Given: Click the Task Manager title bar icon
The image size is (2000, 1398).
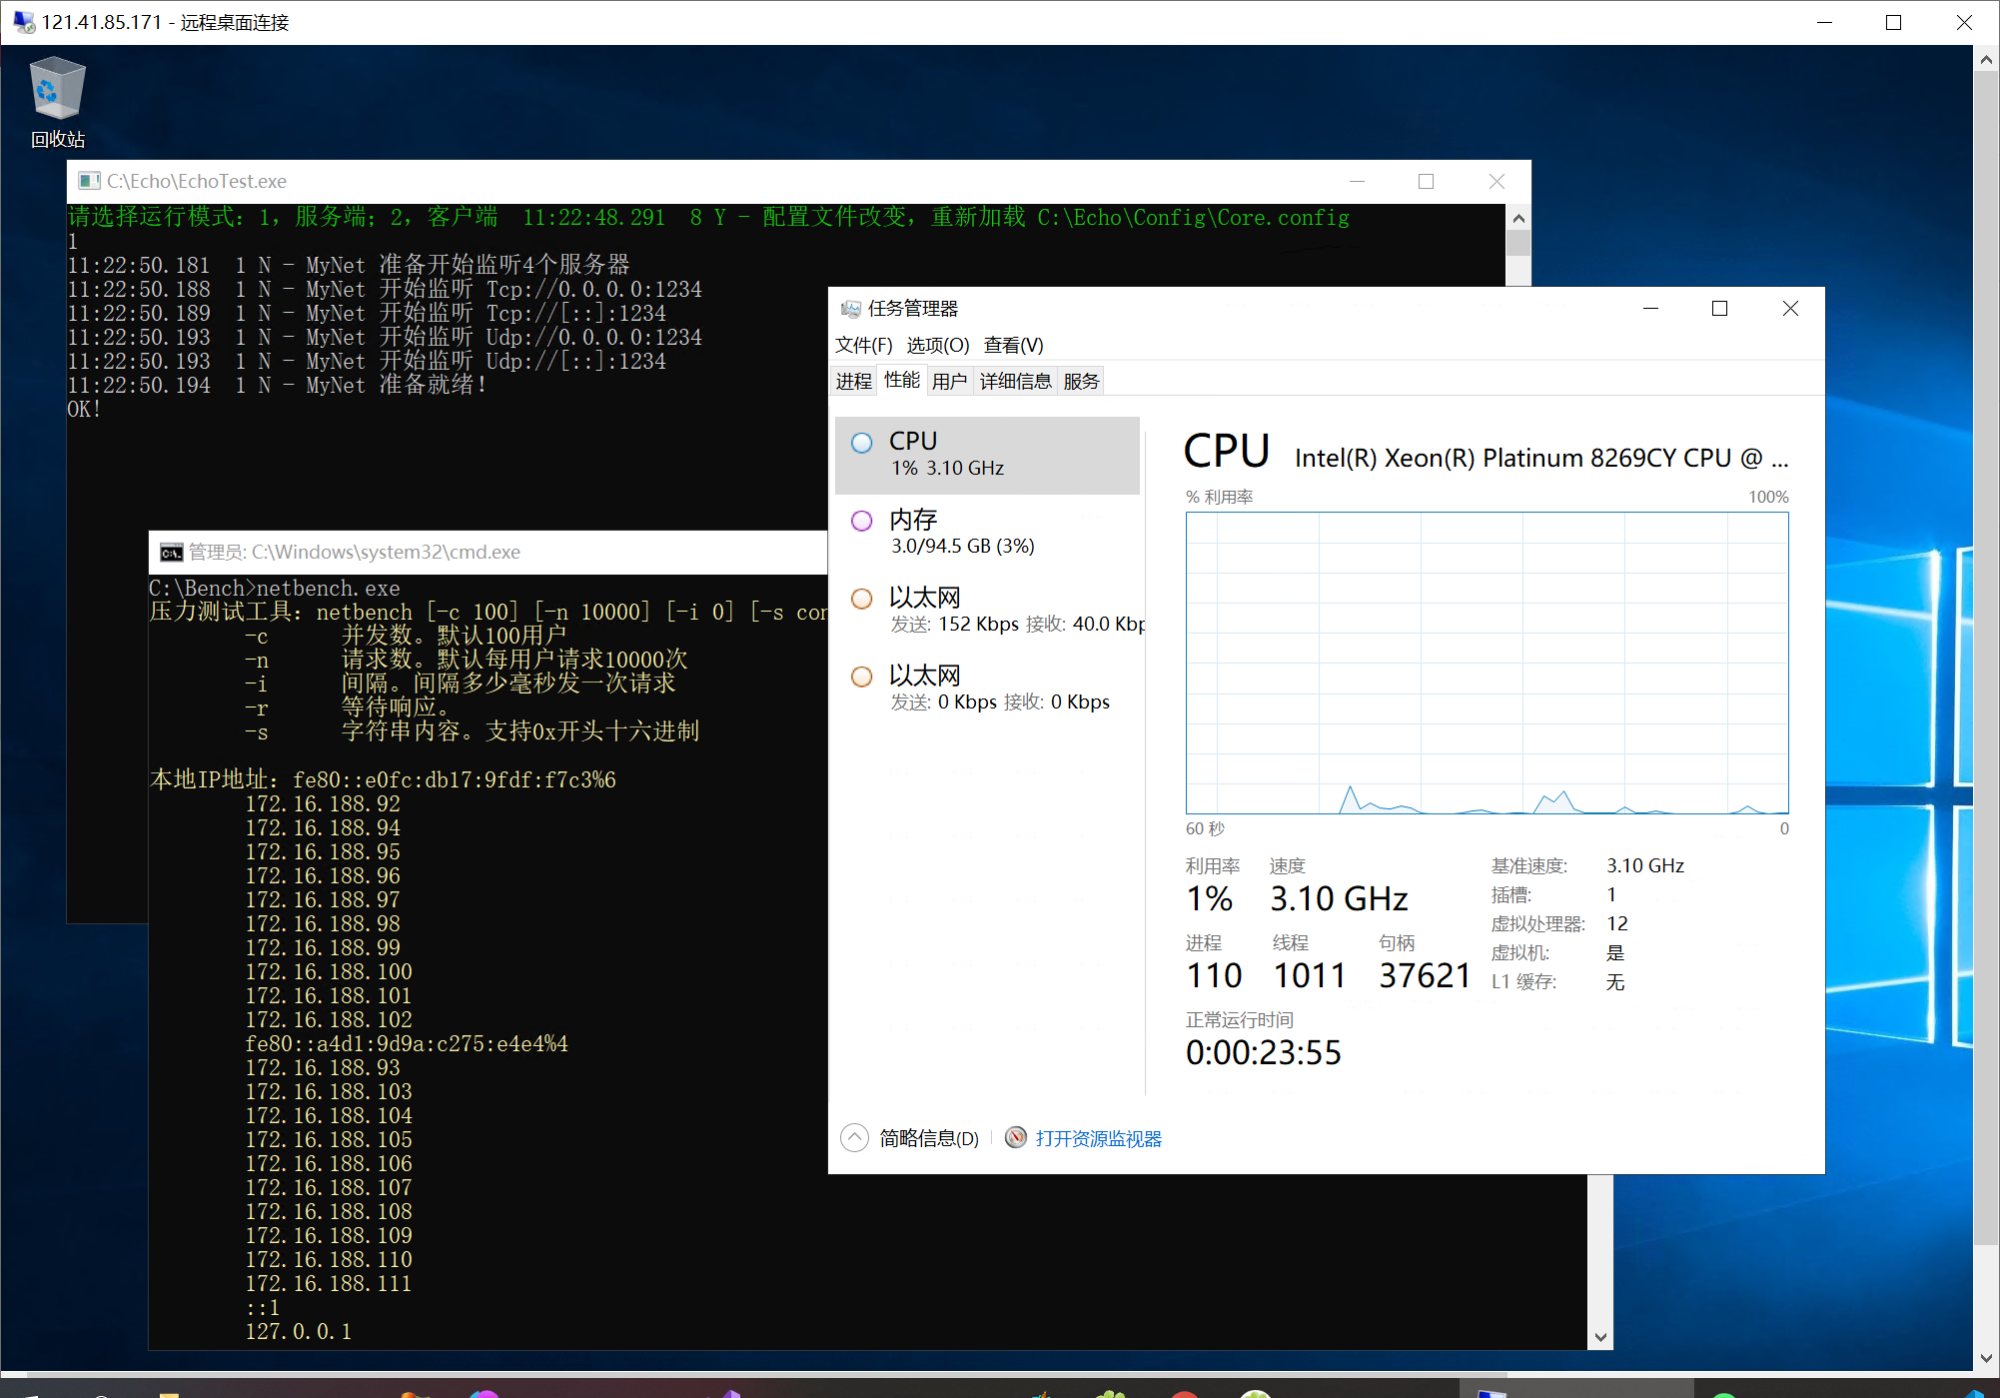Looking at the screenshot, I should [x=851, y=309].
